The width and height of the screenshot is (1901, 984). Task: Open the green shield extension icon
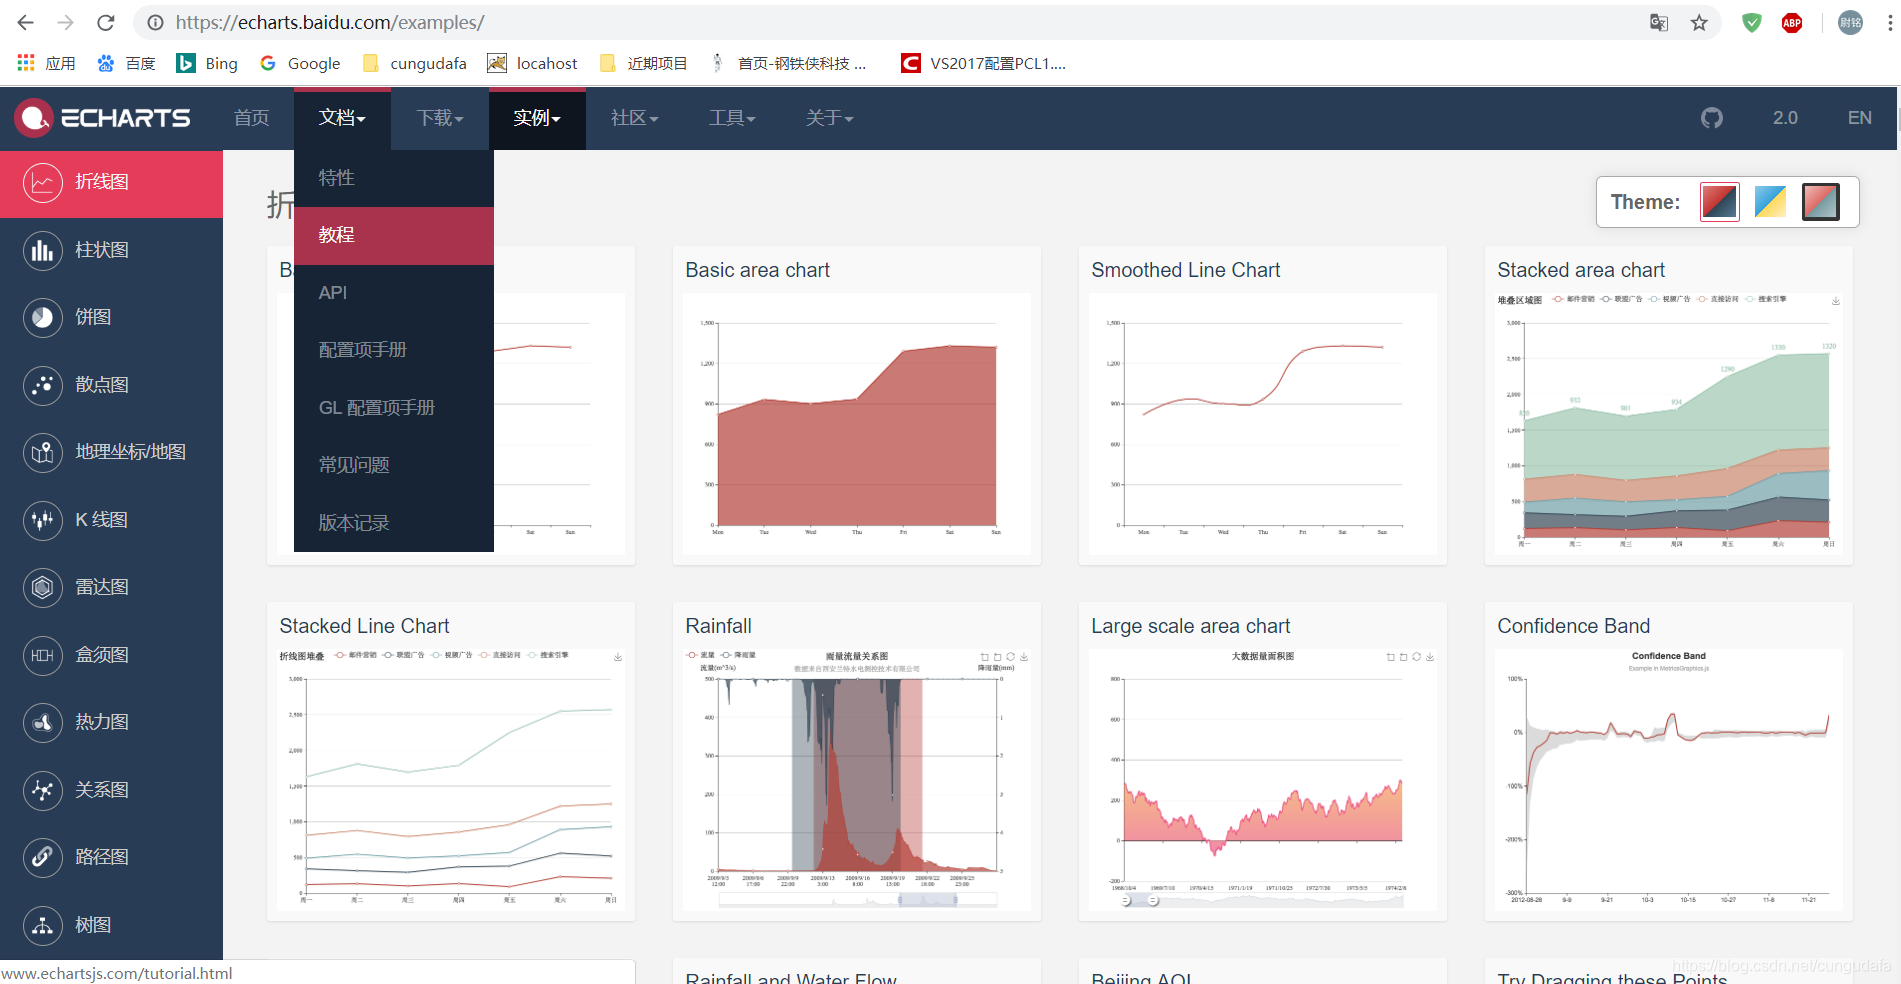click(1752, 22)
